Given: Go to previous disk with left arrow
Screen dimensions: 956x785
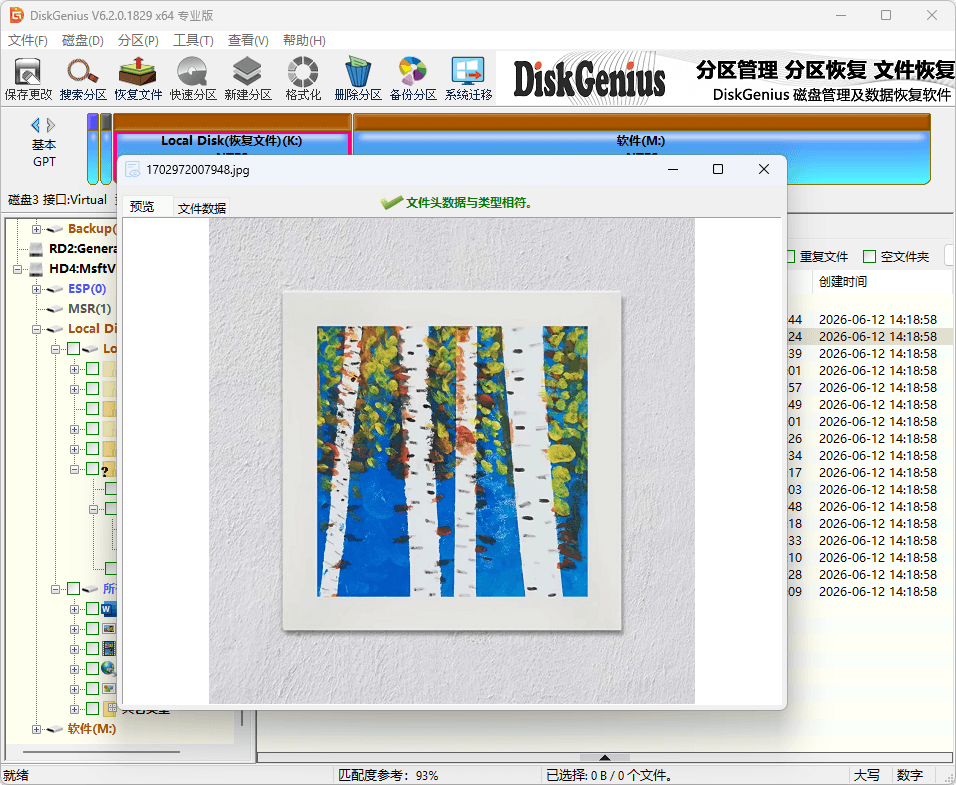Looking at the screenshot, I should pyautogui.click(x=35, y=125).
